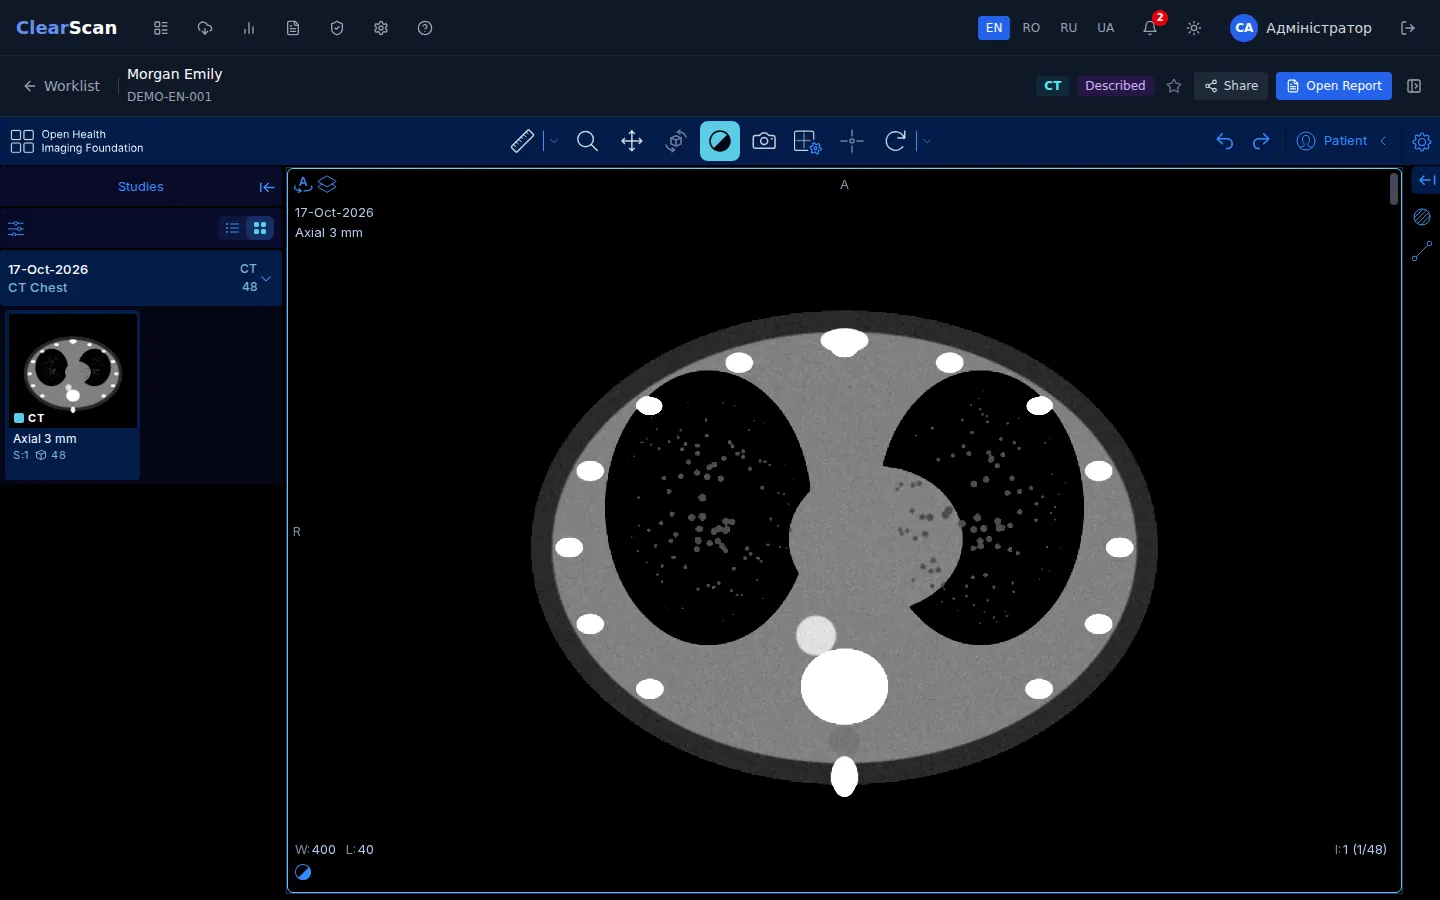The width and height of the screenshot is (1440, 900).
Task: Activate the crosshairs tool
Action: (x=852, y=141)
